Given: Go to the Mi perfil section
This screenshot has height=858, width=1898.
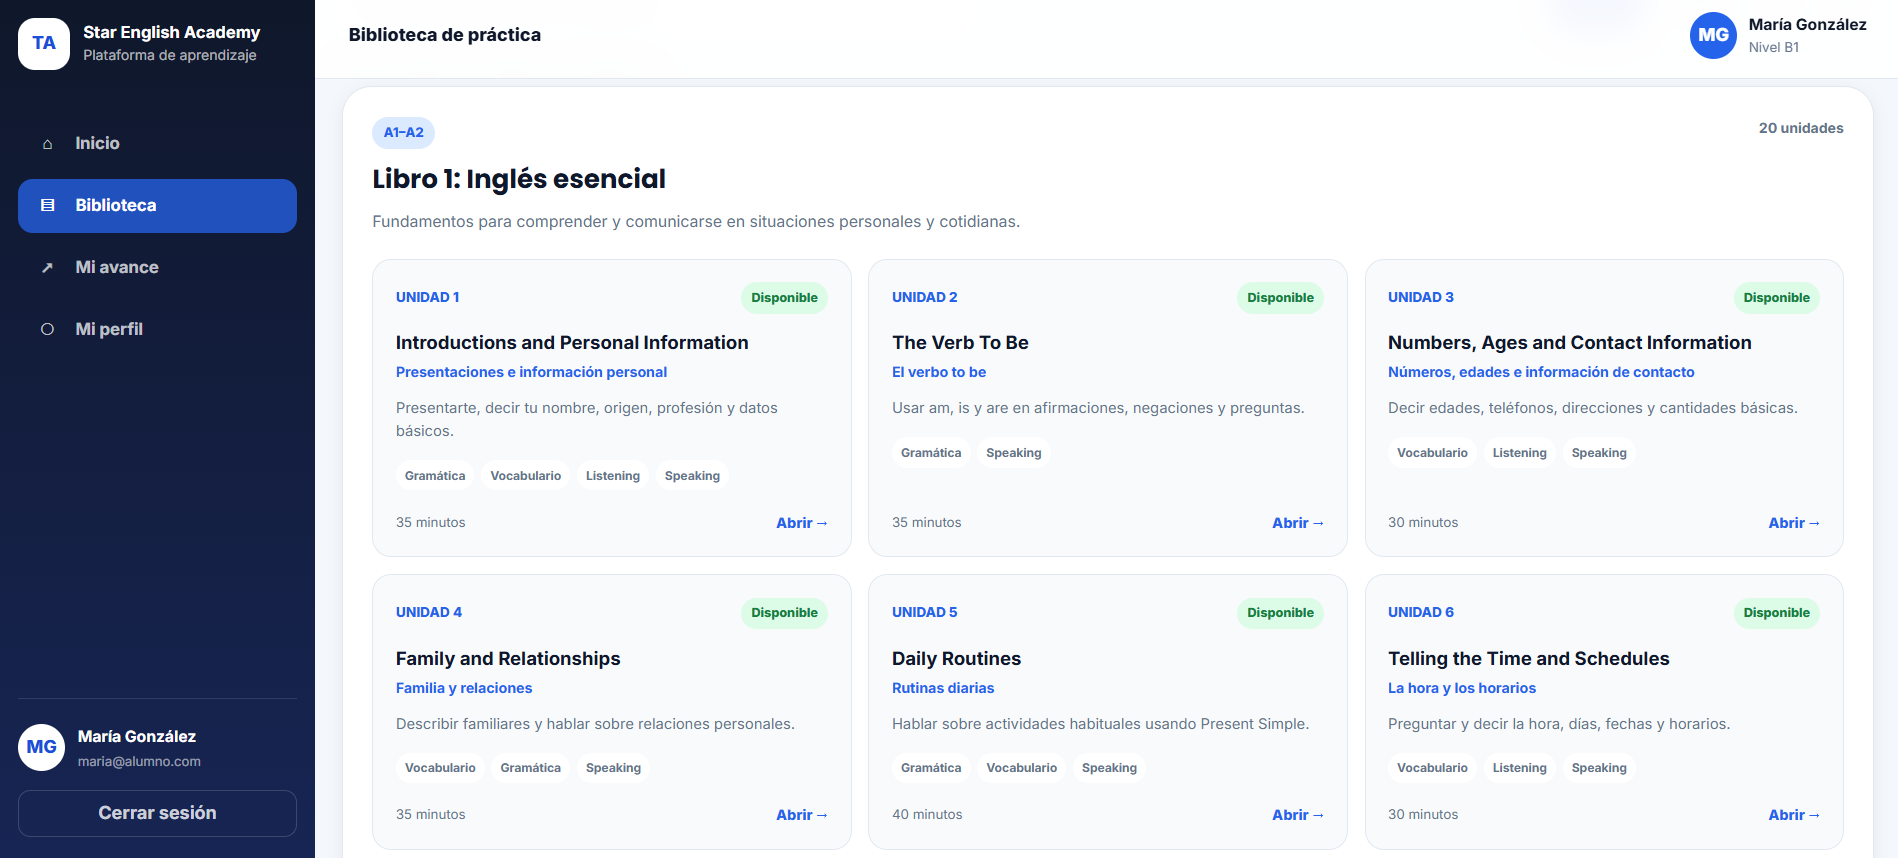Looking at the screenshot, I should (157, 330).
